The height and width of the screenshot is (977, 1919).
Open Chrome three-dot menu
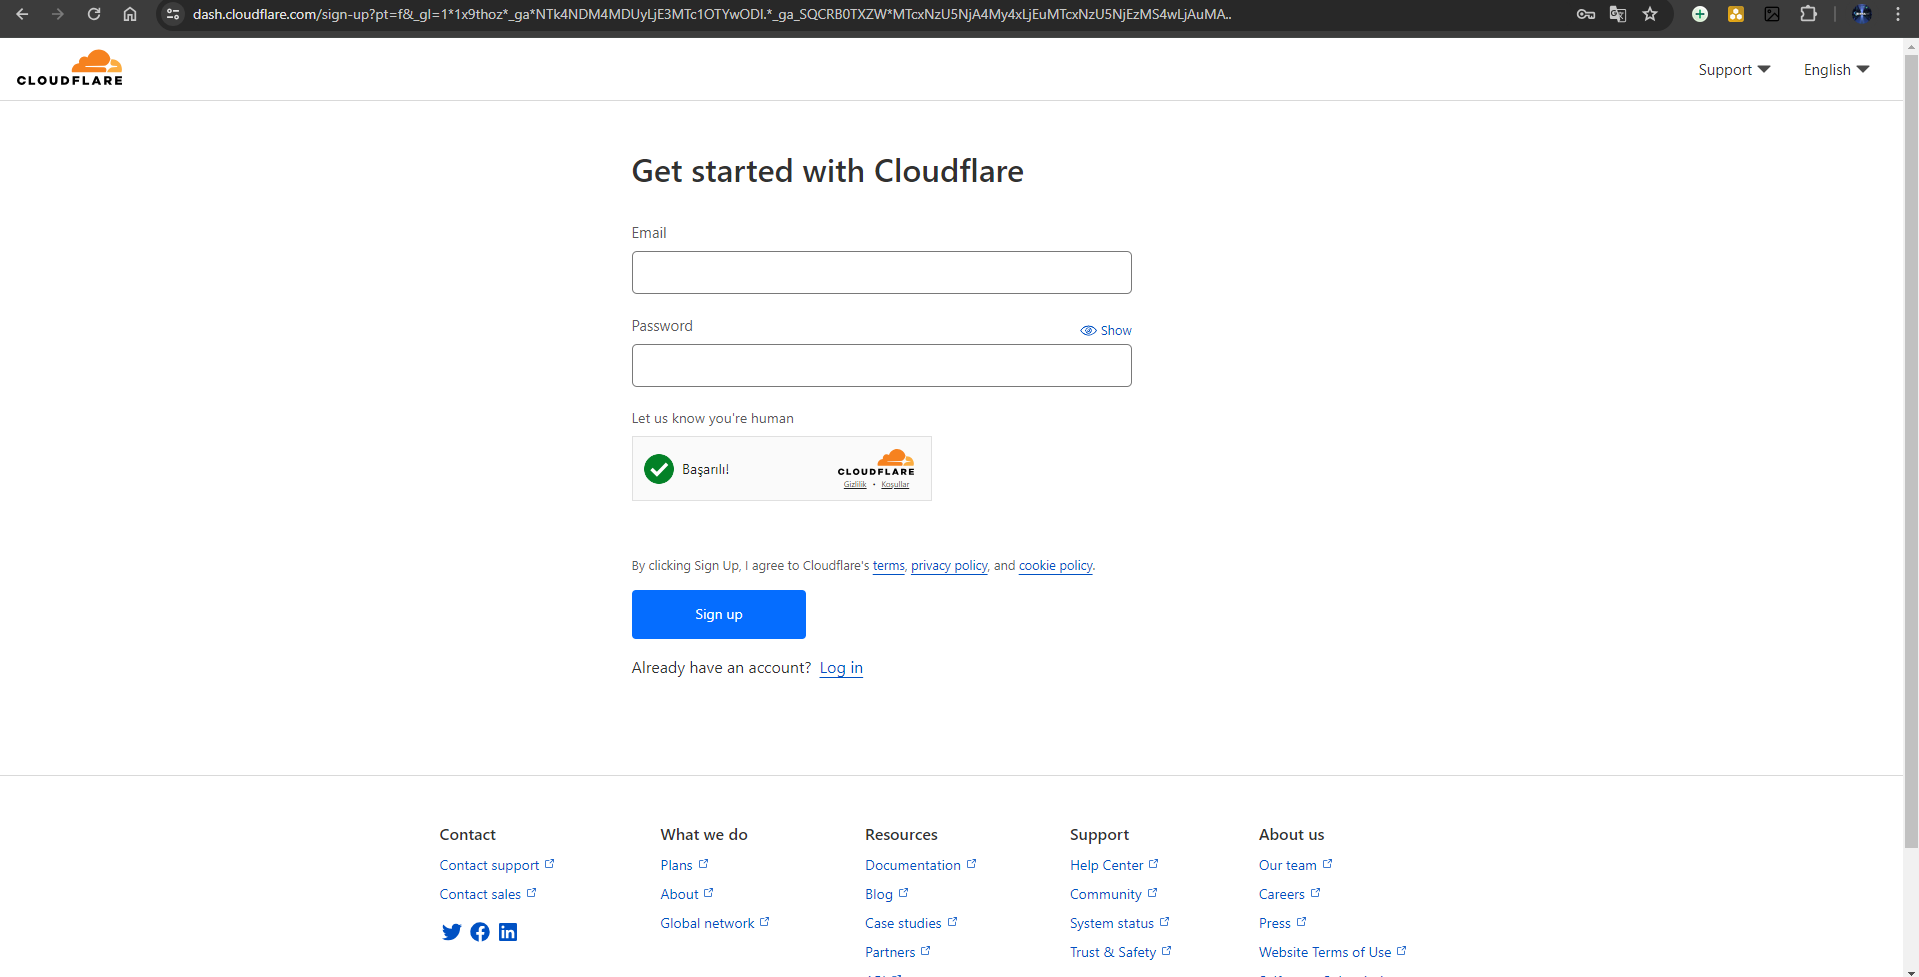(x=1898, y=14)
